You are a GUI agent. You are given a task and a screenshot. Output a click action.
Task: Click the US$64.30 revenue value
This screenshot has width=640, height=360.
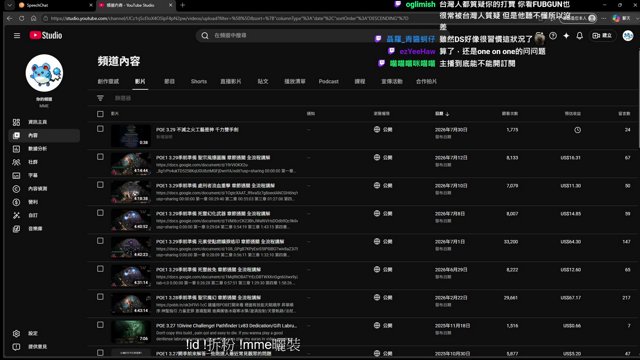coord(571,242)
